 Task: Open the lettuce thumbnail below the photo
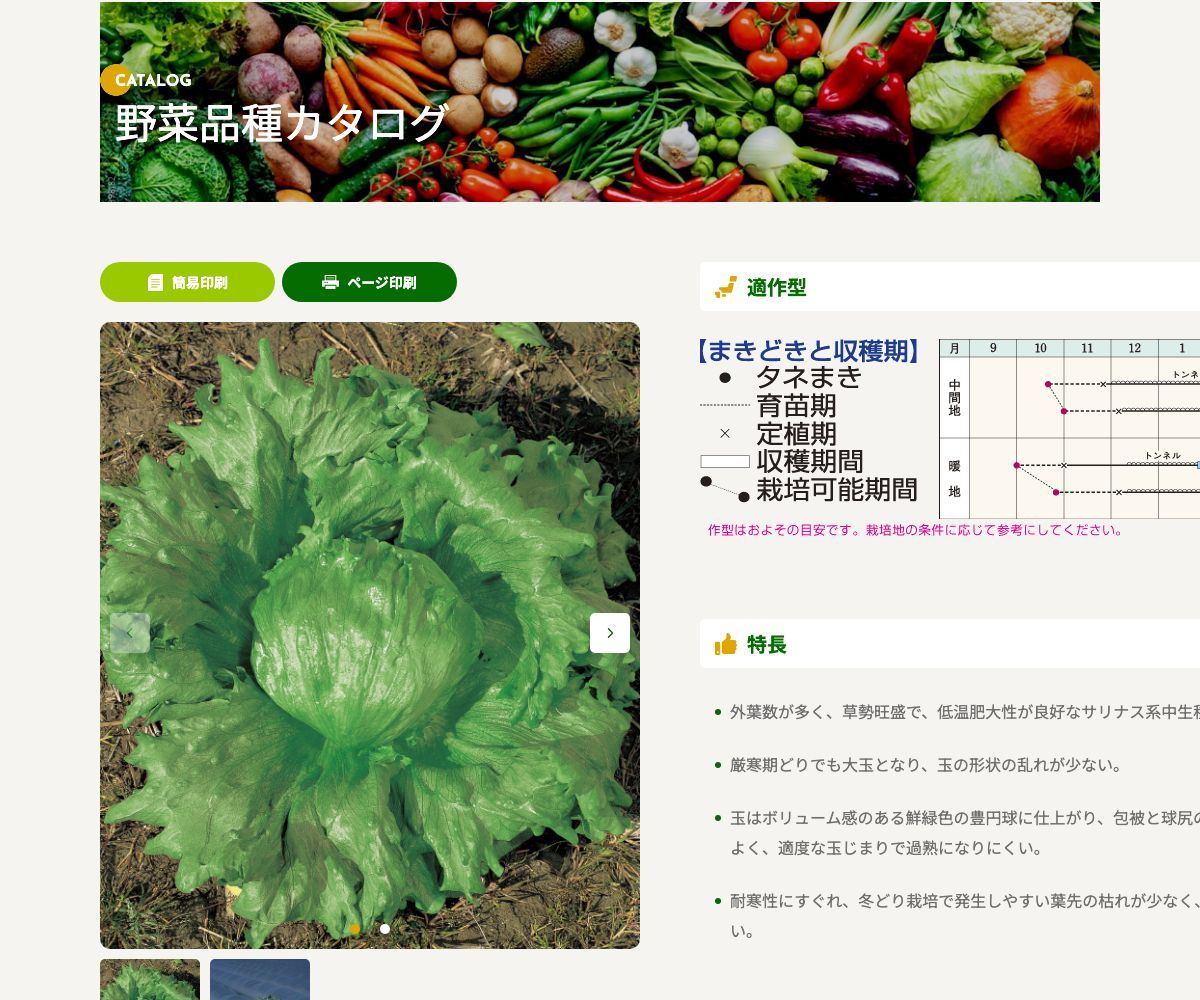click(x=150, y=980)
